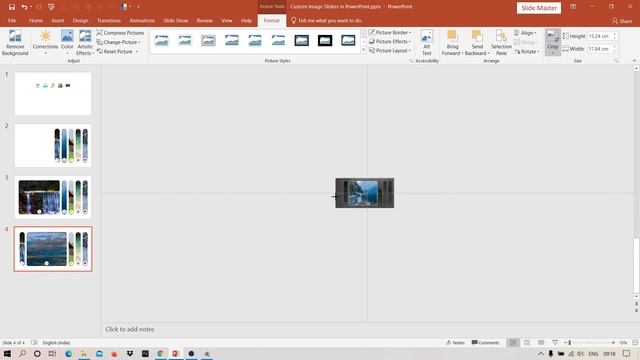Open the Artistic Effects dropdown
The image size is (640, 360).
[85, 42]
